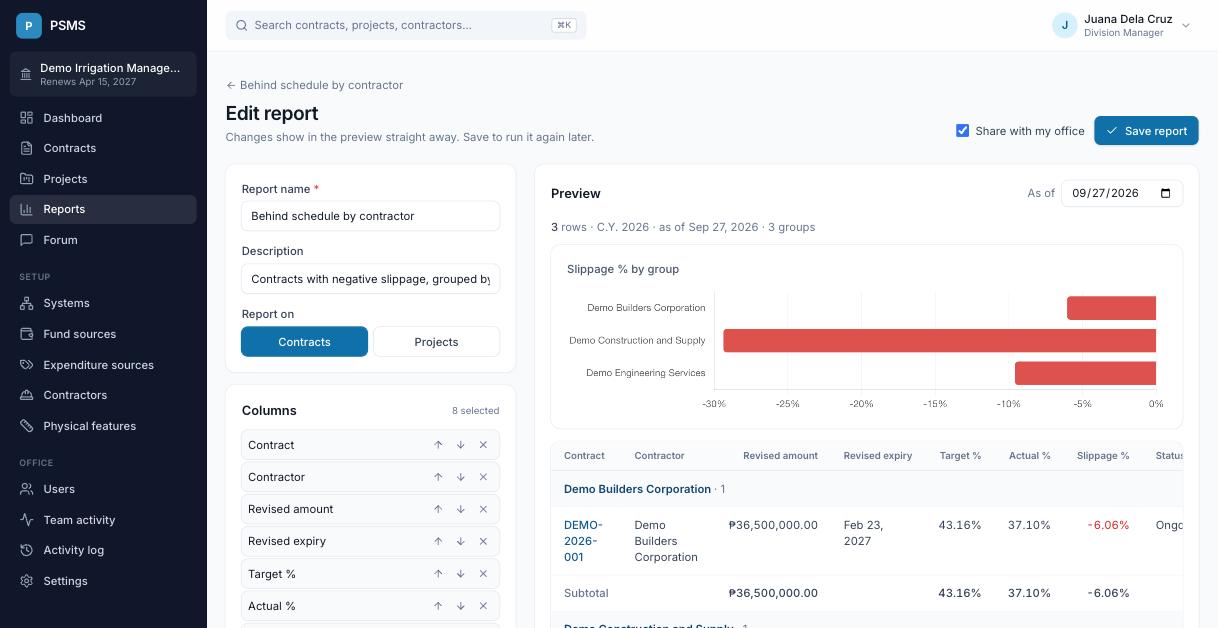
Task: Expand the Juana Dela Cruz user menu
Action: pyautogui.click(x=1186, y=26)
